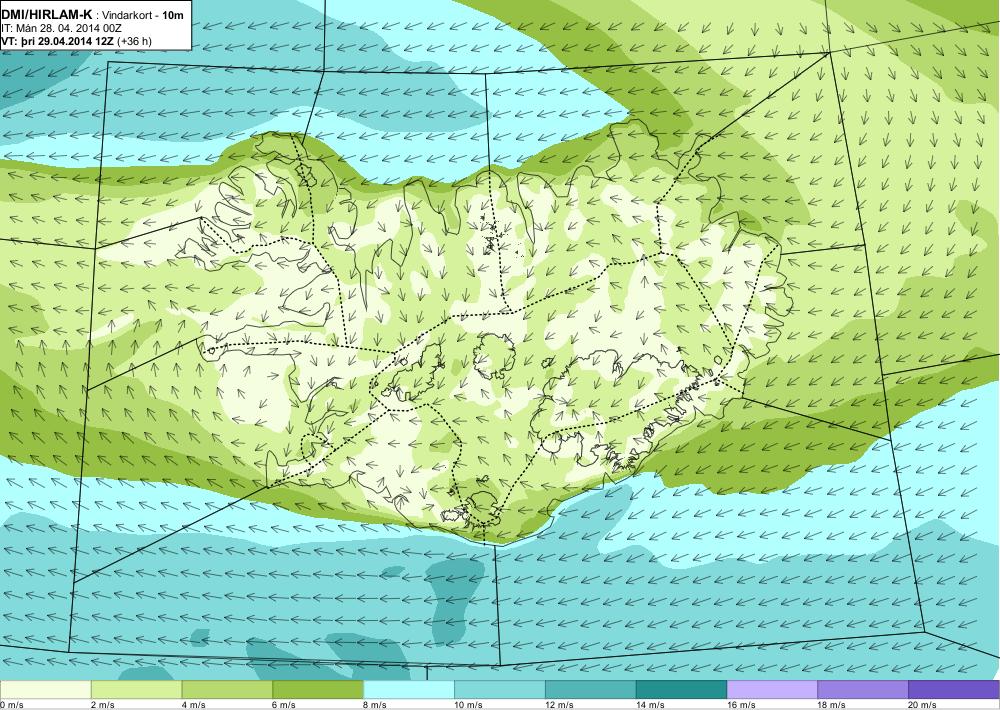Pick the medium green 4–6 m/s legend swatch
The width and height of the screenshot is (1000, 710).
click(227, 690)
